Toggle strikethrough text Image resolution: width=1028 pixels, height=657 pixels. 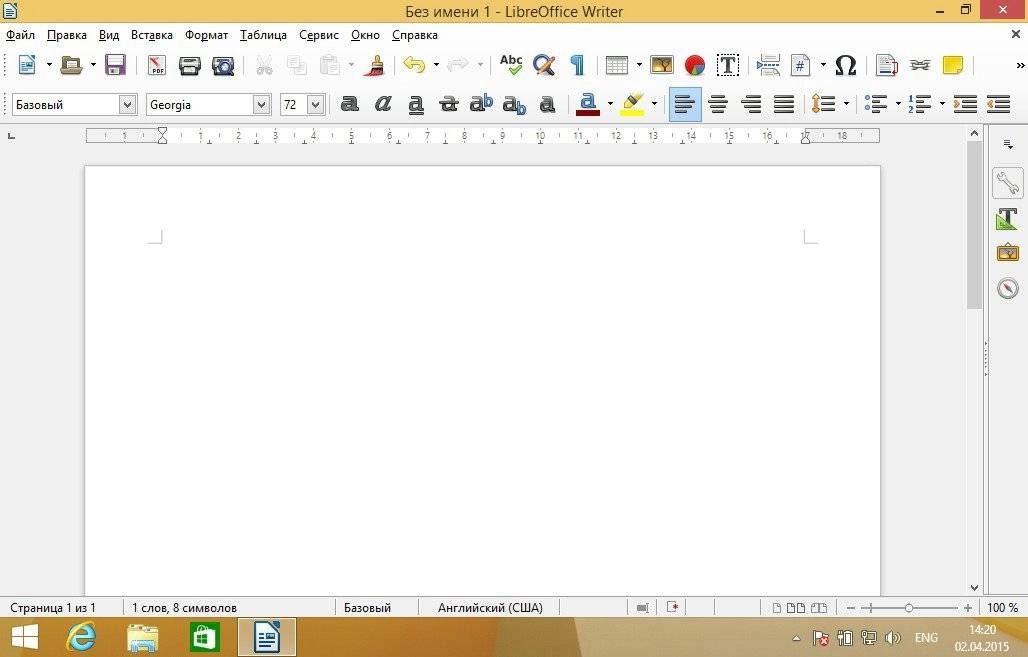tap(448, 104)
